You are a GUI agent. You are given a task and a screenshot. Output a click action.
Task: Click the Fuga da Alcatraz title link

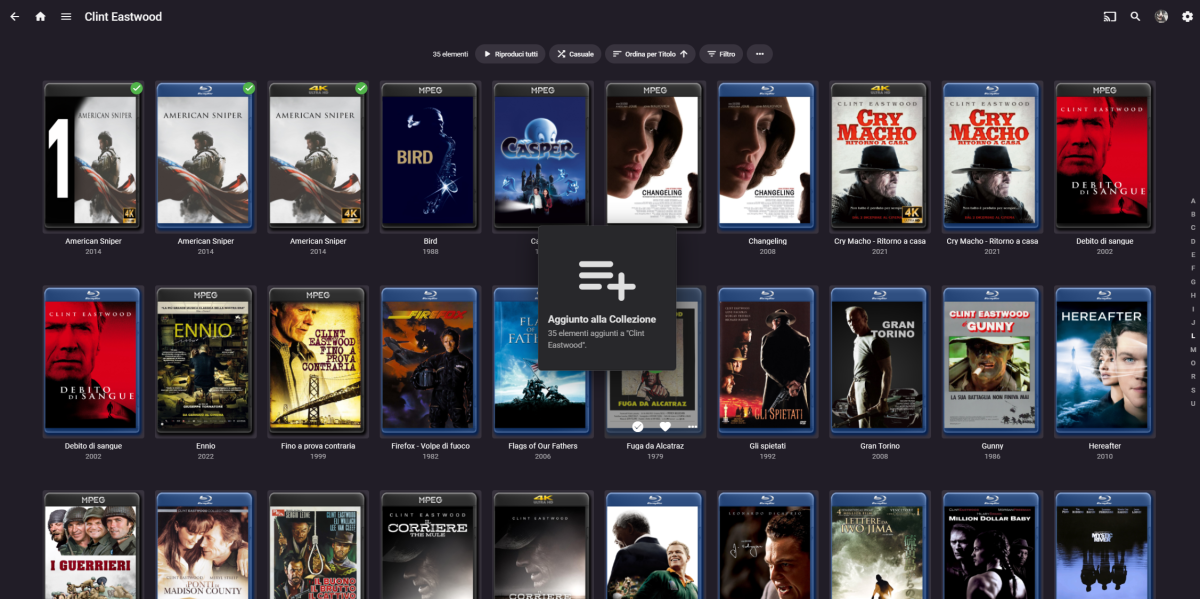[x=655, y=446]
